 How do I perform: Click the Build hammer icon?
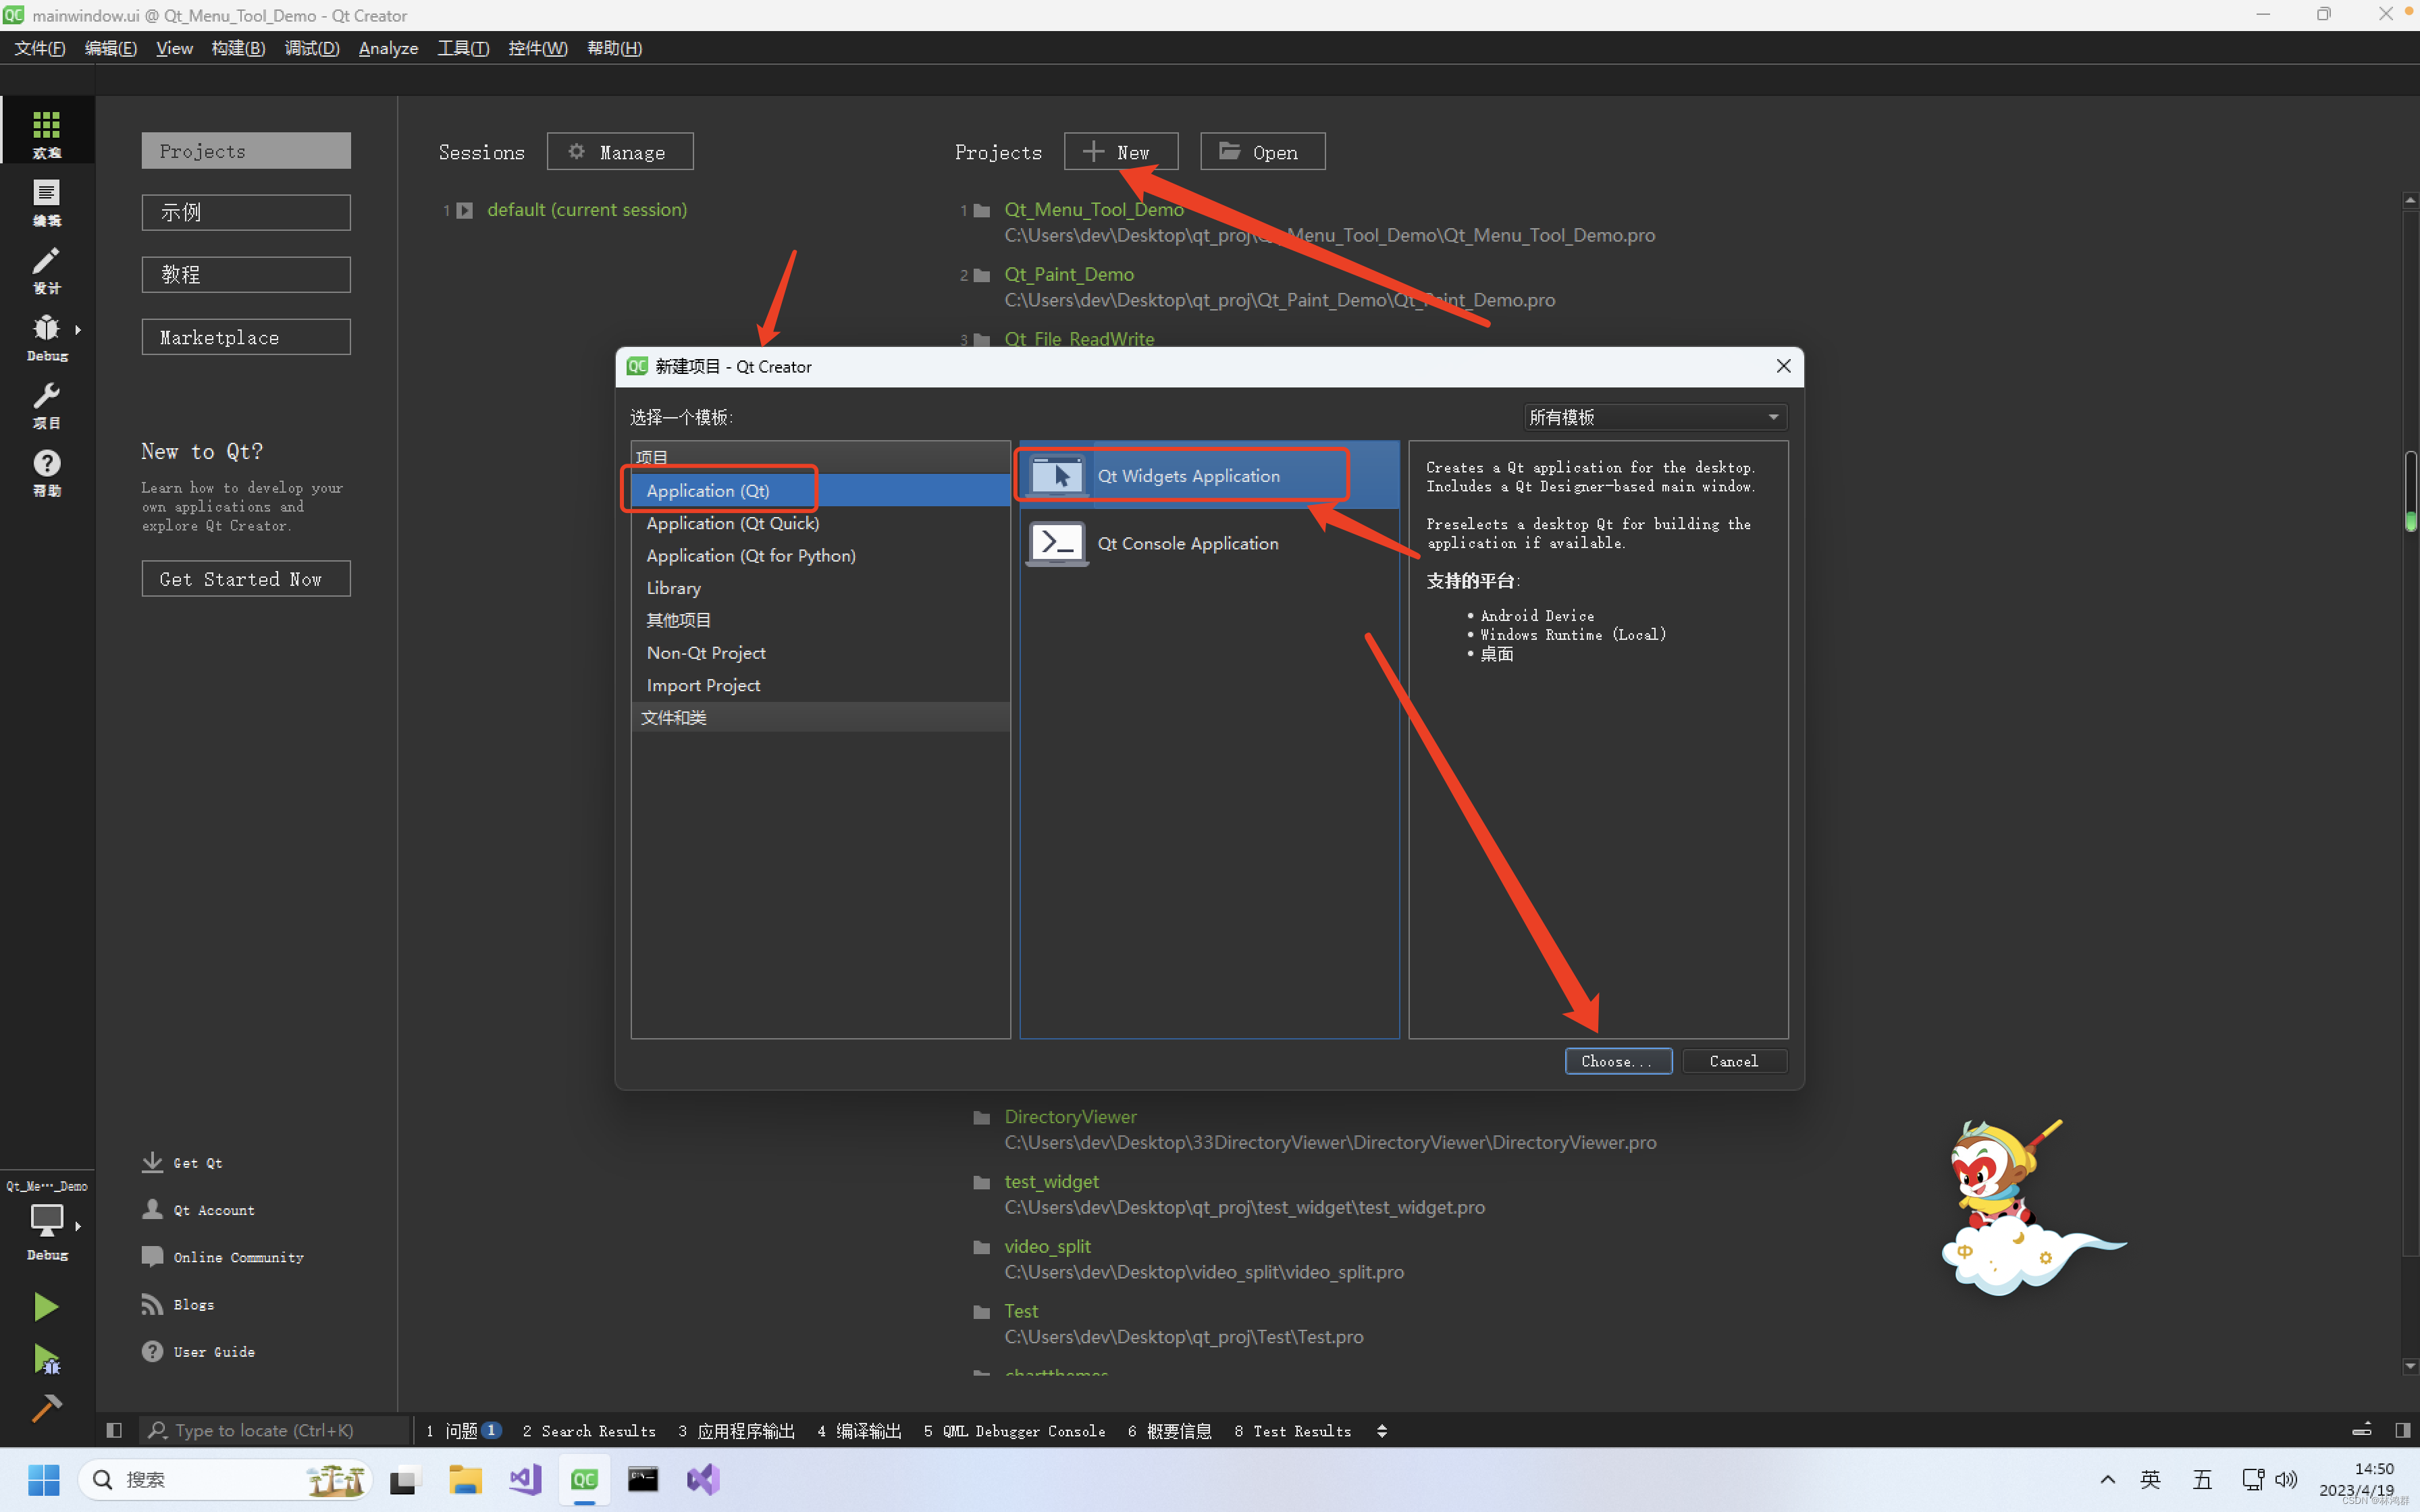46,1408
